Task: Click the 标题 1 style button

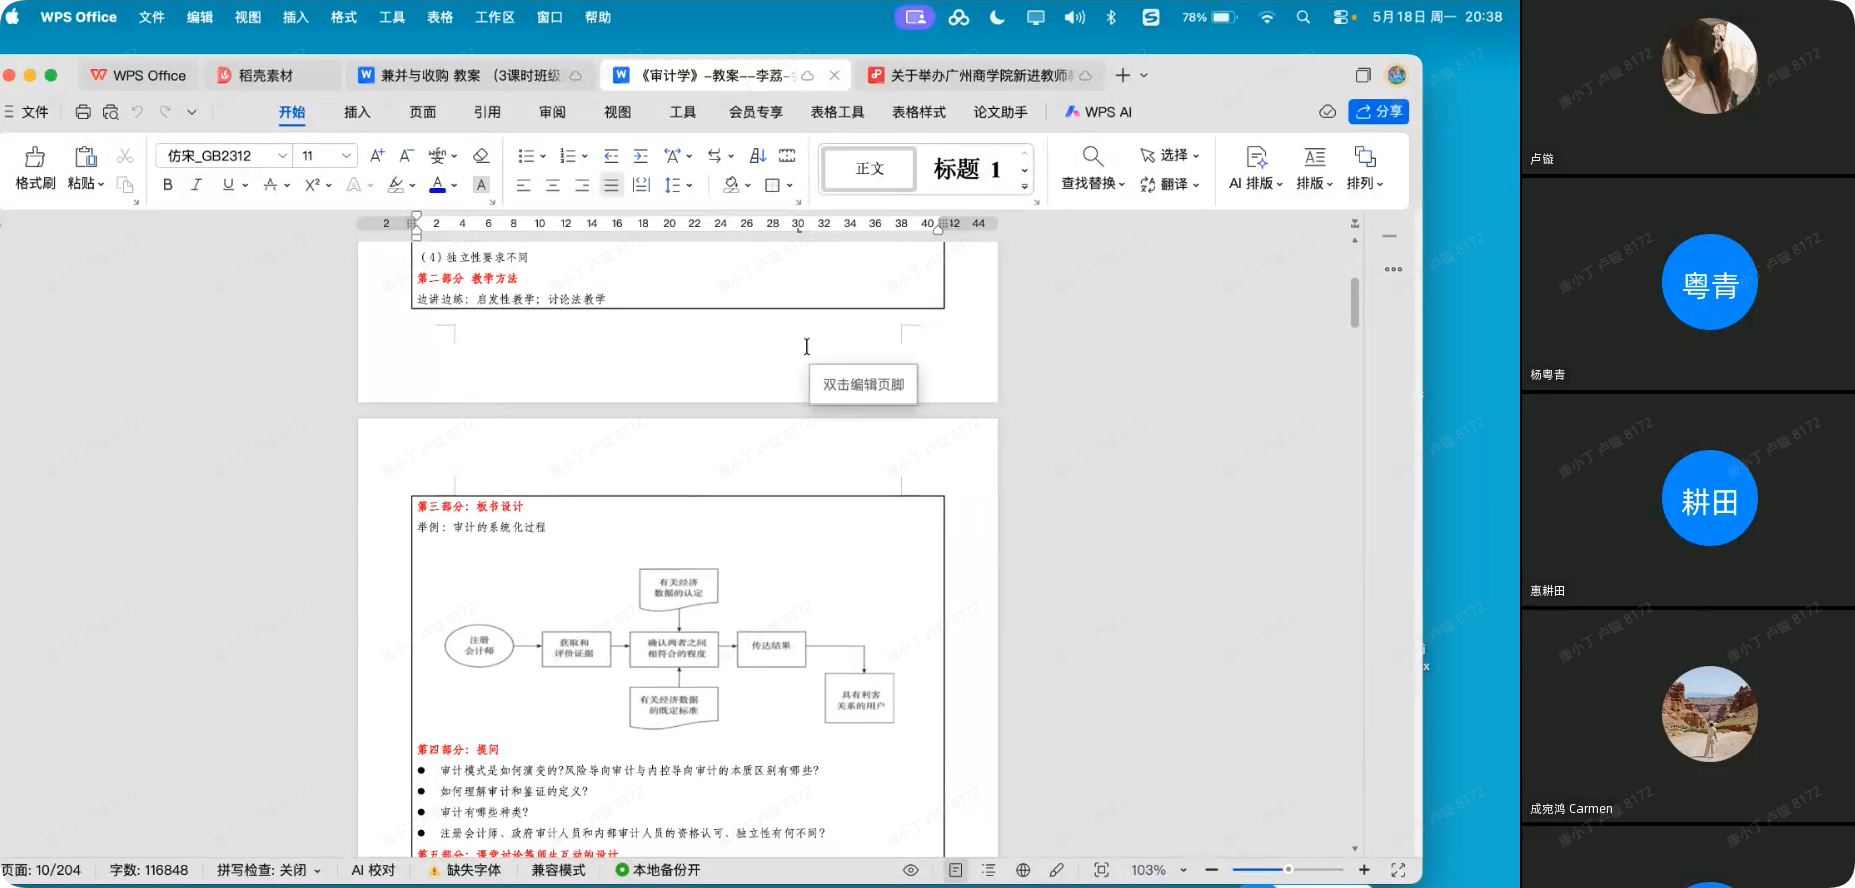Action: coord(967,169)
